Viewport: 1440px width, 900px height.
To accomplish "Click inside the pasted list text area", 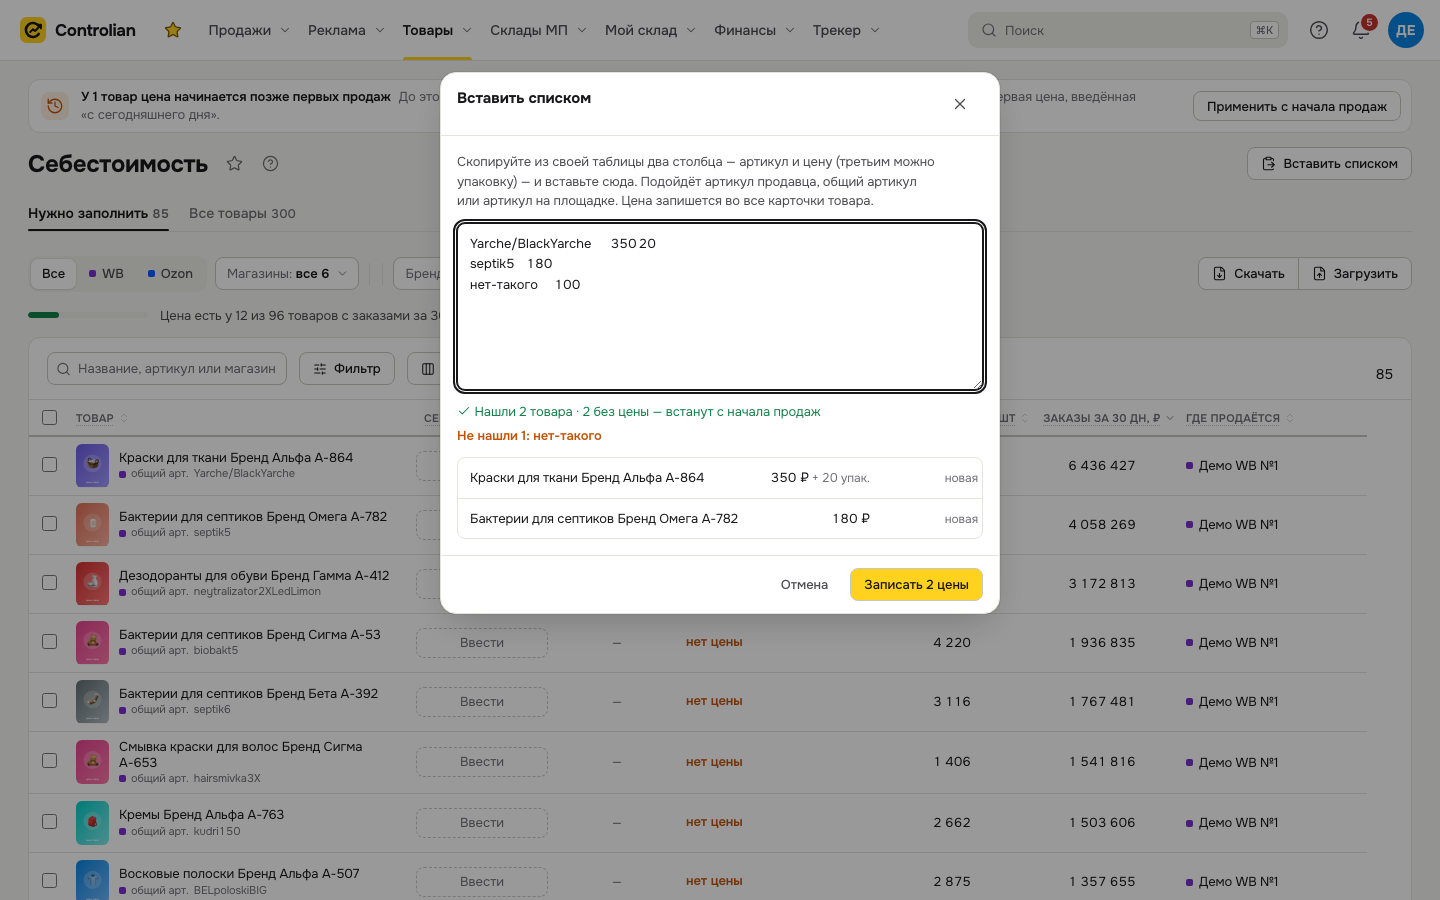I will 720,306.
